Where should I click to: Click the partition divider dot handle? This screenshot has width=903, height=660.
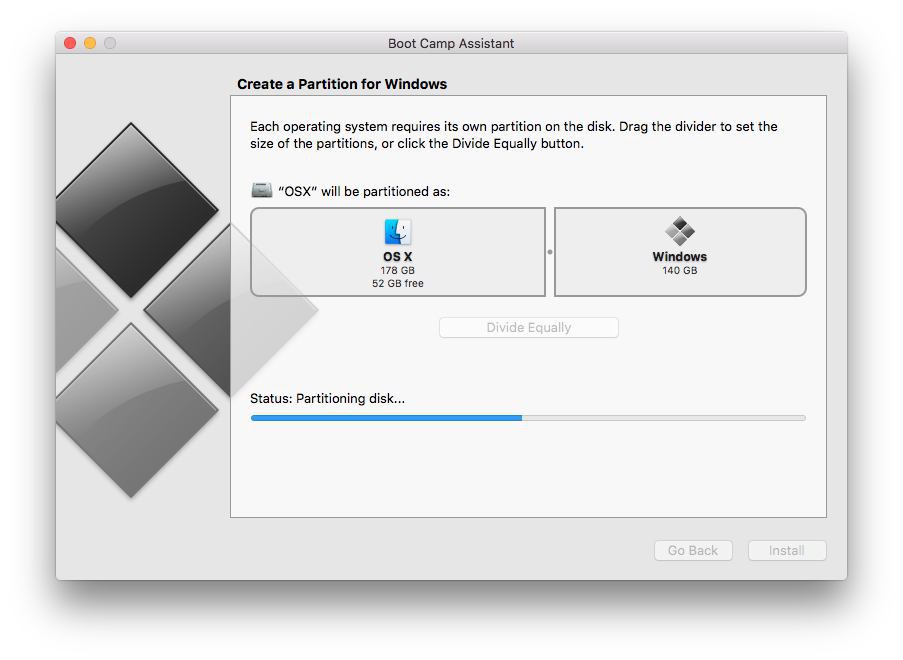tap(550, 252)
